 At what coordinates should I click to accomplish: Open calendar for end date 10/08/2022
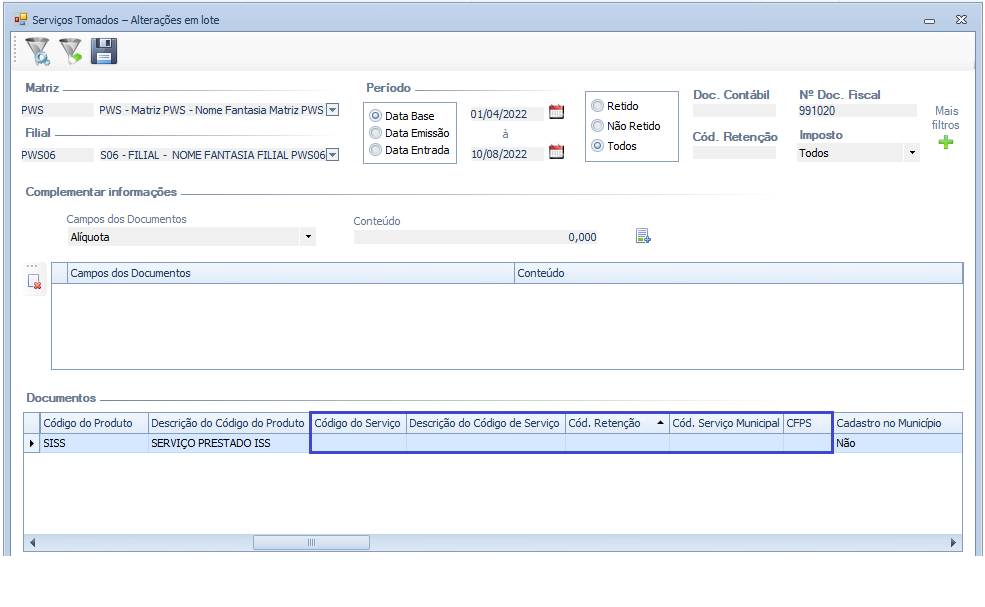click(x=557, y=152)
